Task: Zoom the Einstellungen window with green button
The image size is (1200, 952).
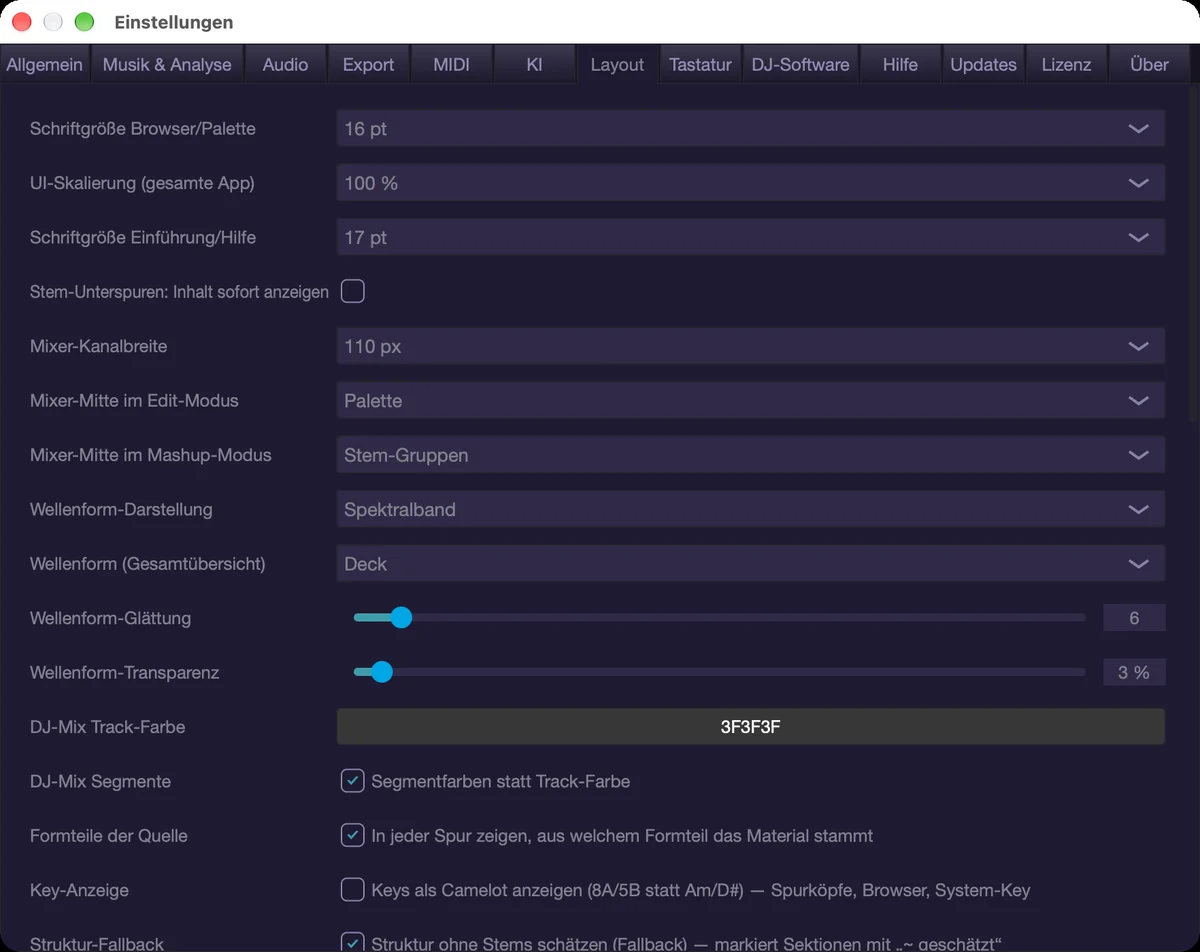Action: (84, 22)
